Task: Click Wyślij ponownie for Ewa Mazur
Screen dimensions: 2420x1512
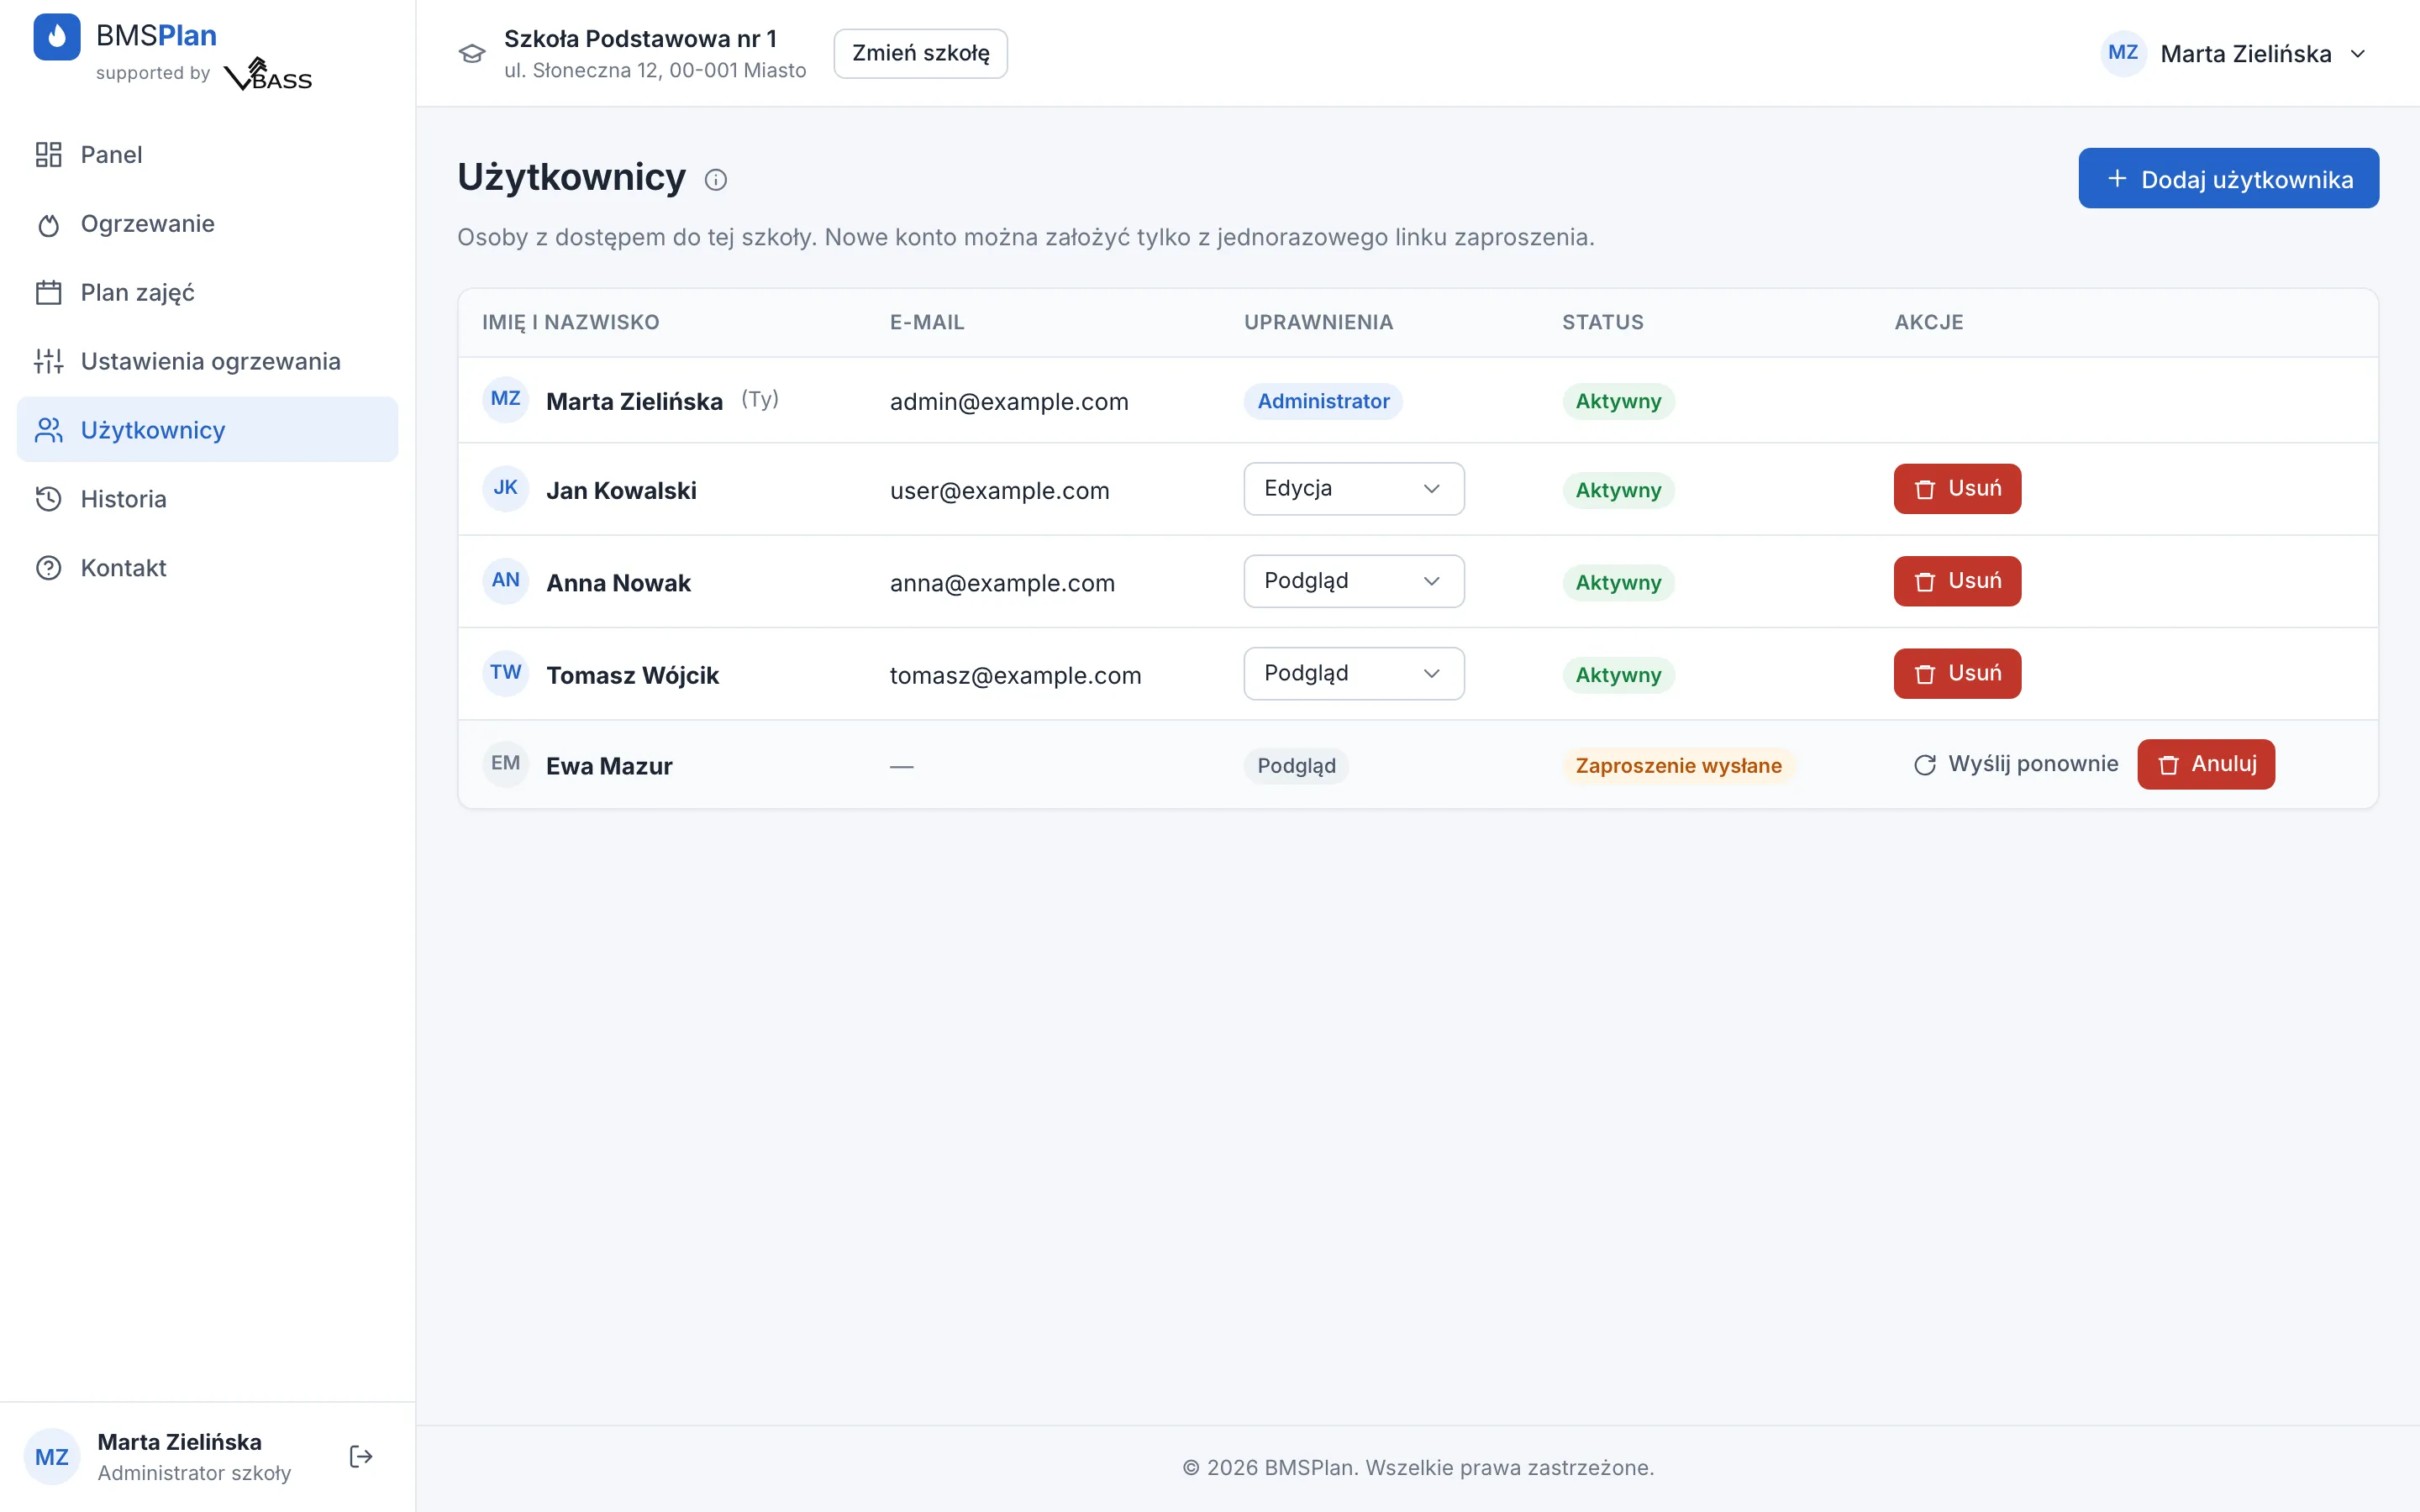Action: (2016, 764)
